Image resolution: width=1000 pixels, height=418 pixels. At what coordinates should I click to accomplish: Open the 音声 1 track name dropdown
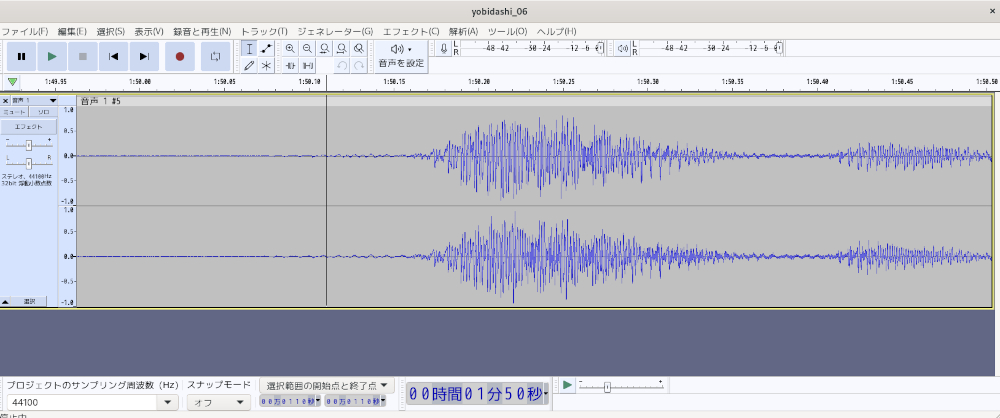52,101
